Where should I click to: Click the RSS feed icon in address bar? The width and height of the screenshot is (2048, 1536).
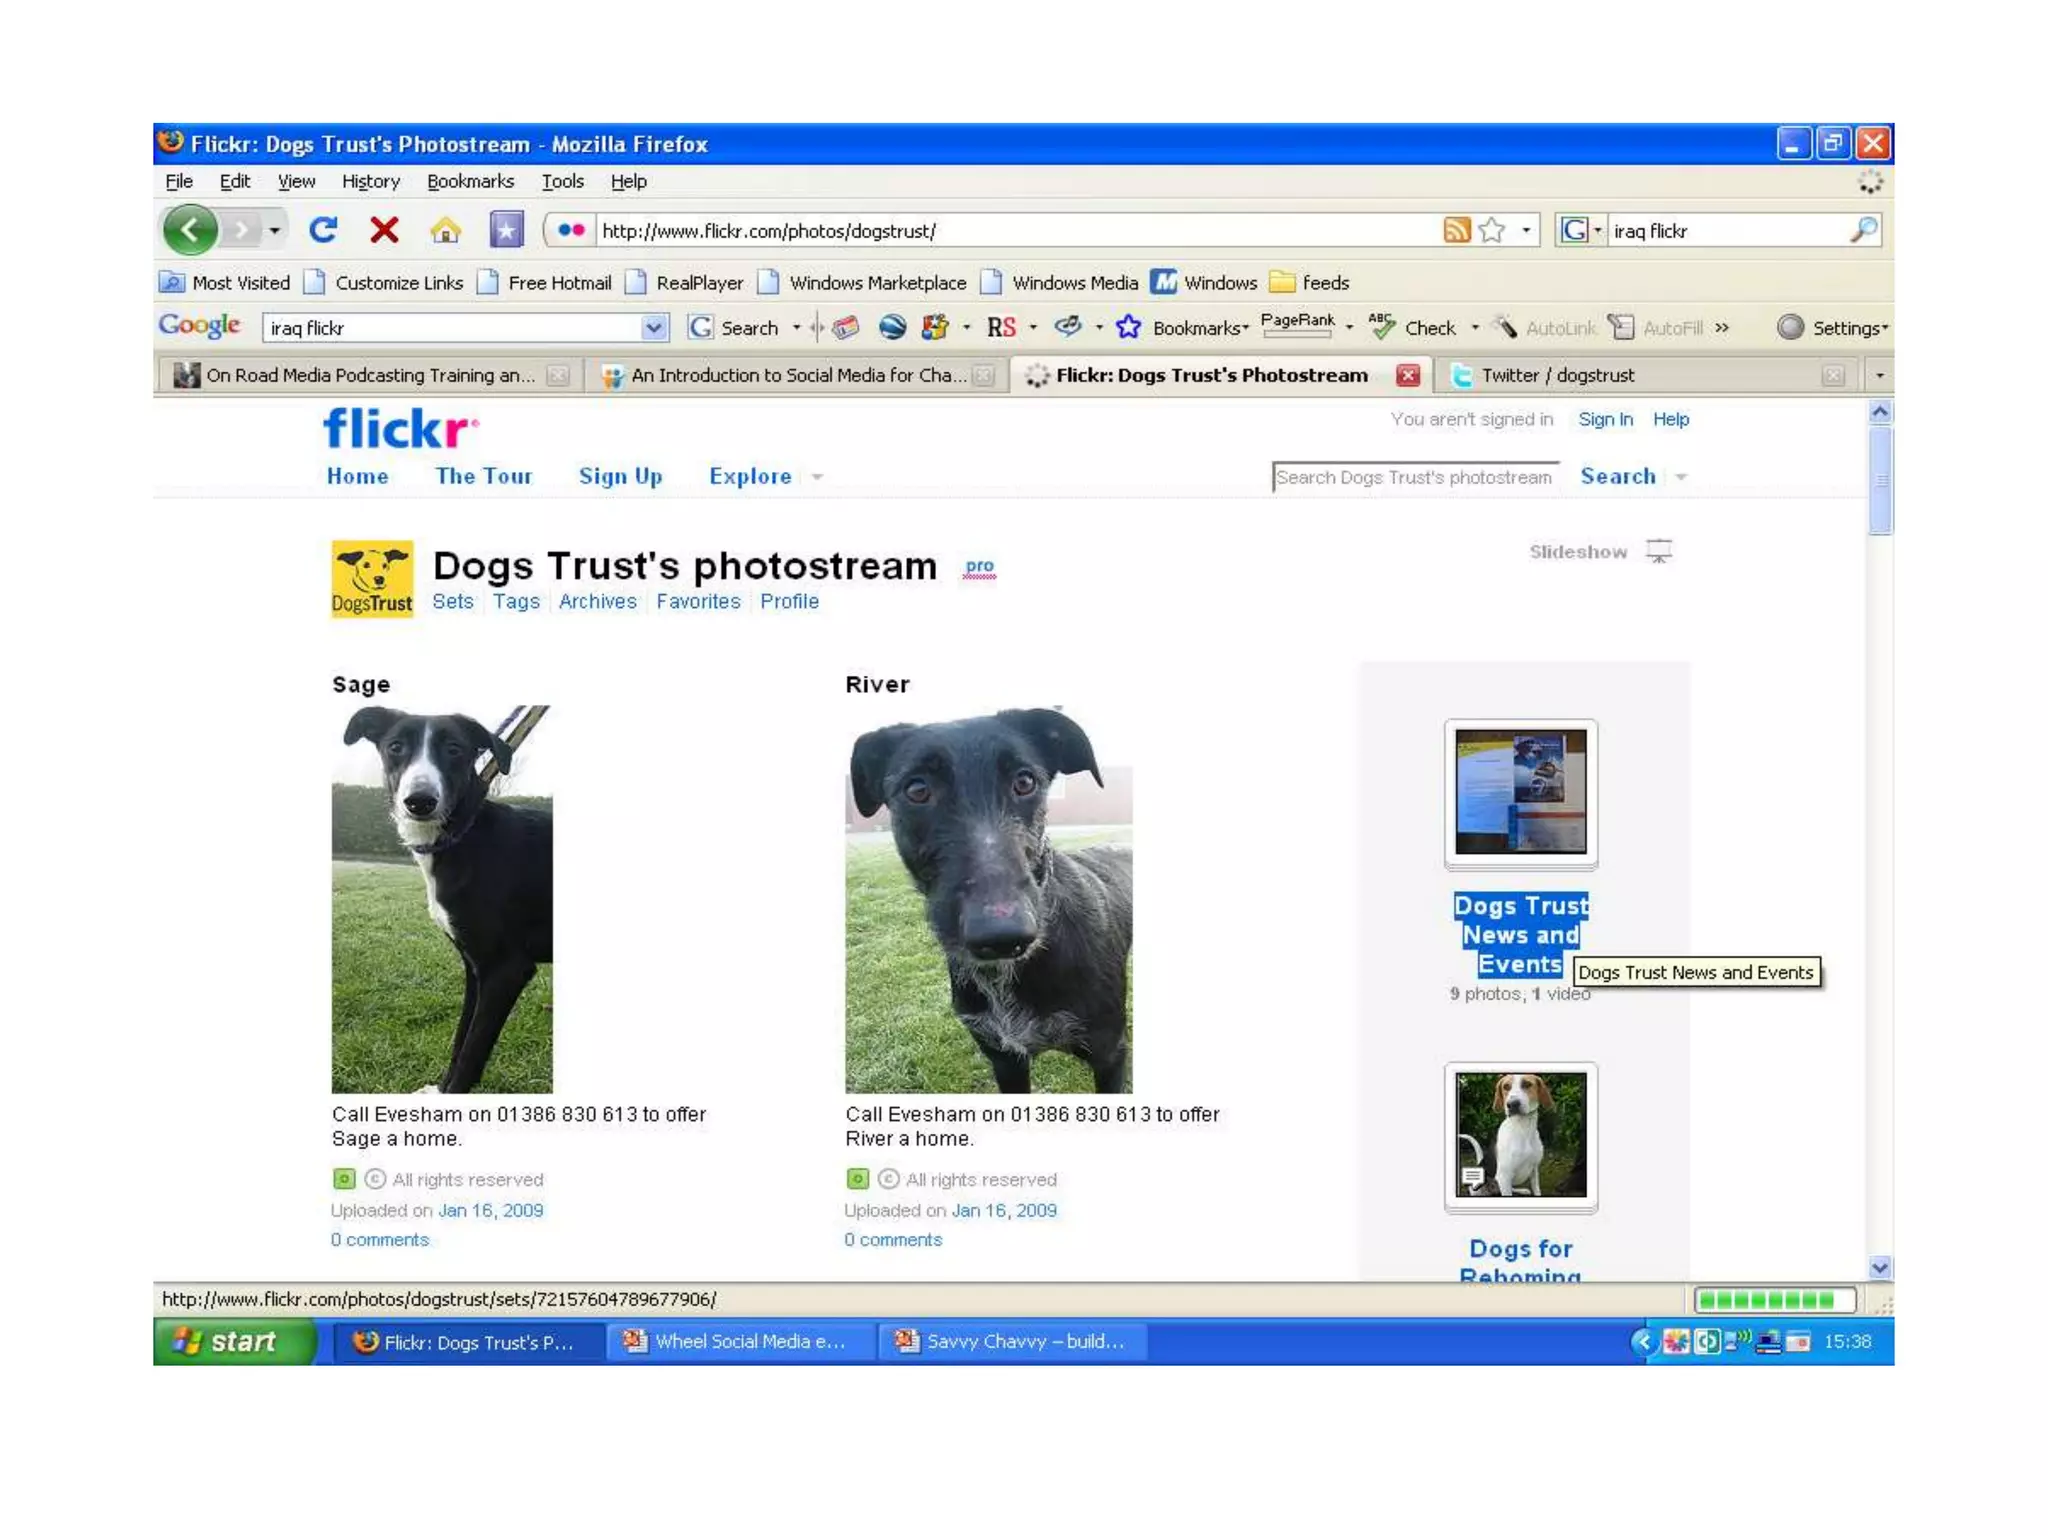(1456, 230)
